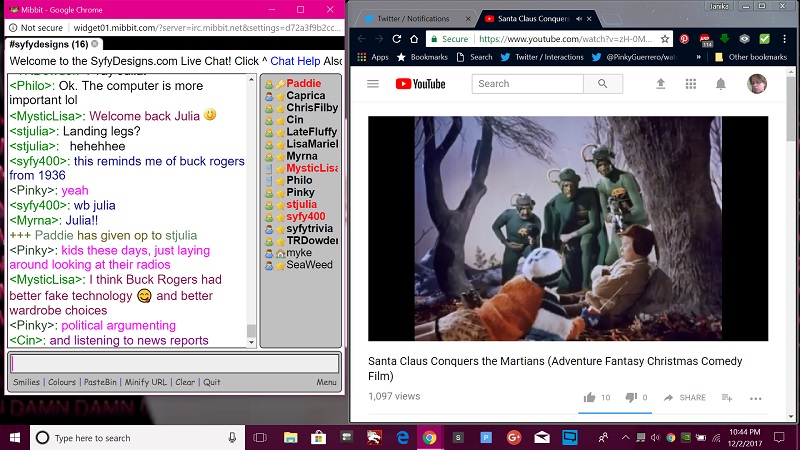
Task: Bookmark this page with the star icon
Action: click(x=664, y=39)
